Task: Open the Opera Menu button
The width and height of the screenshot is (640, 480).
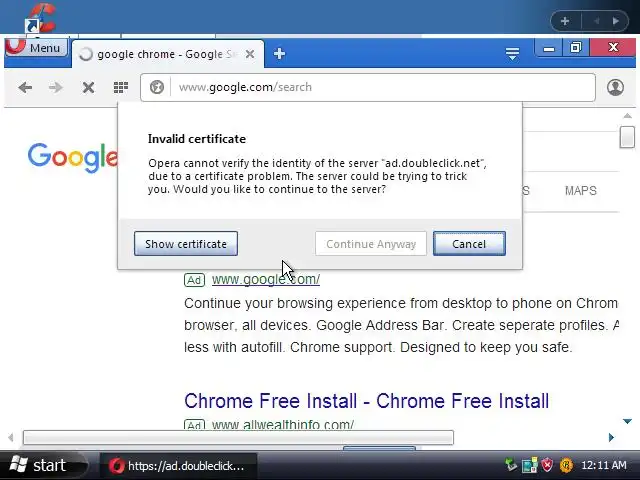Action: 36,47
